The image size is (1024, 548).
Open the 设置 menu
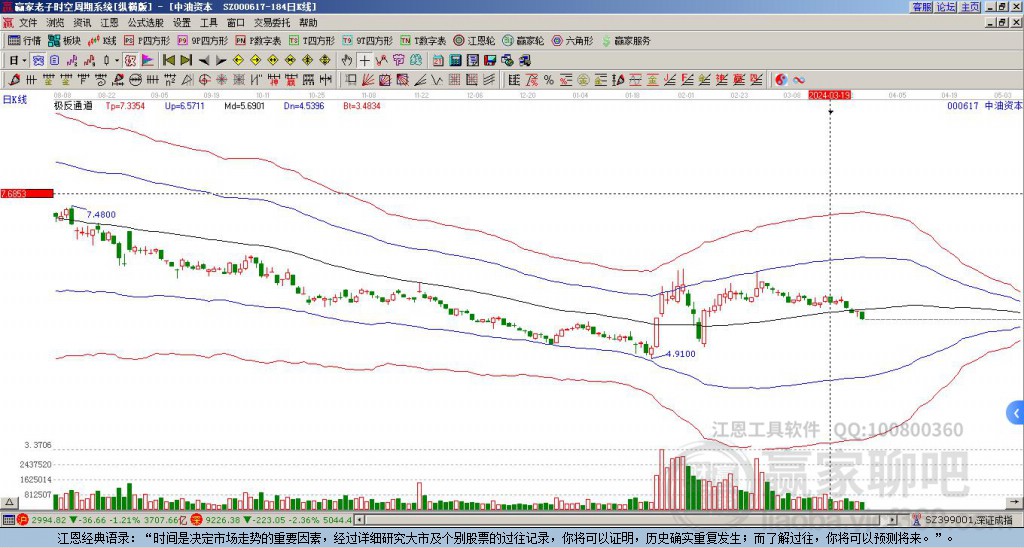point(182,23)
